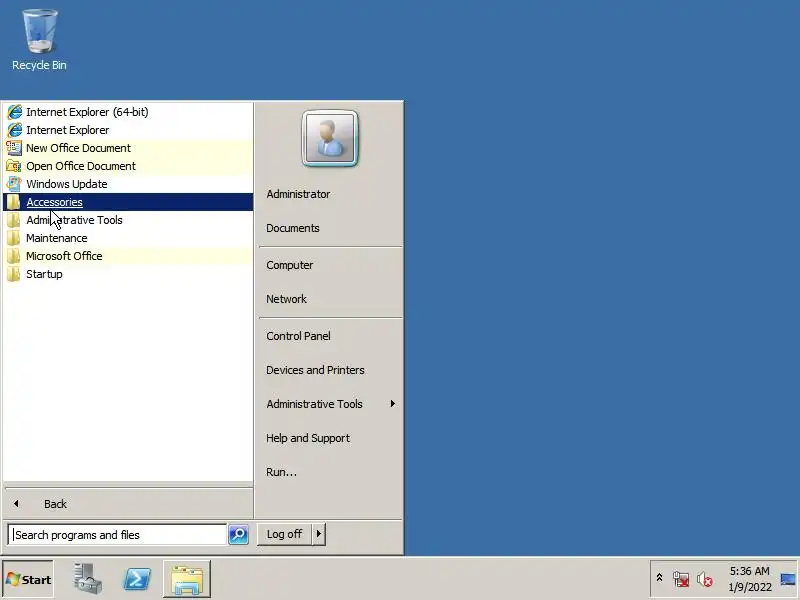Expand the Administrative Tools submenu arrow
This screenshot has width=800, height=600.
tap(392, 404)
